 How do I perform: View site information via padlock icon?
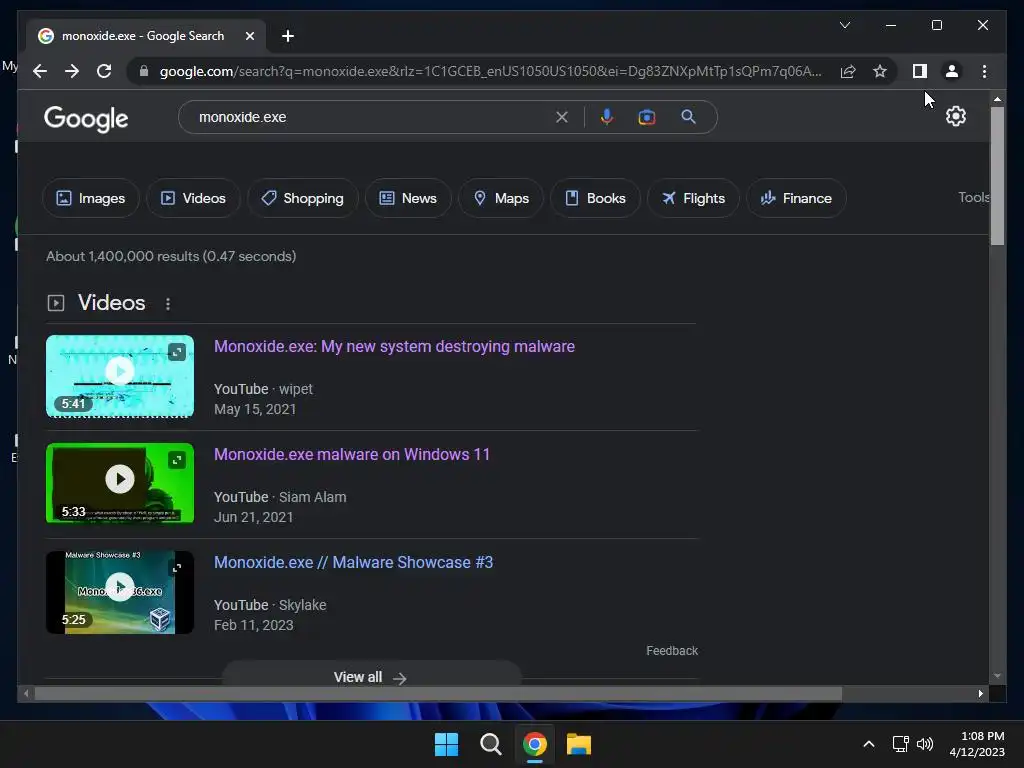[144, 71]
